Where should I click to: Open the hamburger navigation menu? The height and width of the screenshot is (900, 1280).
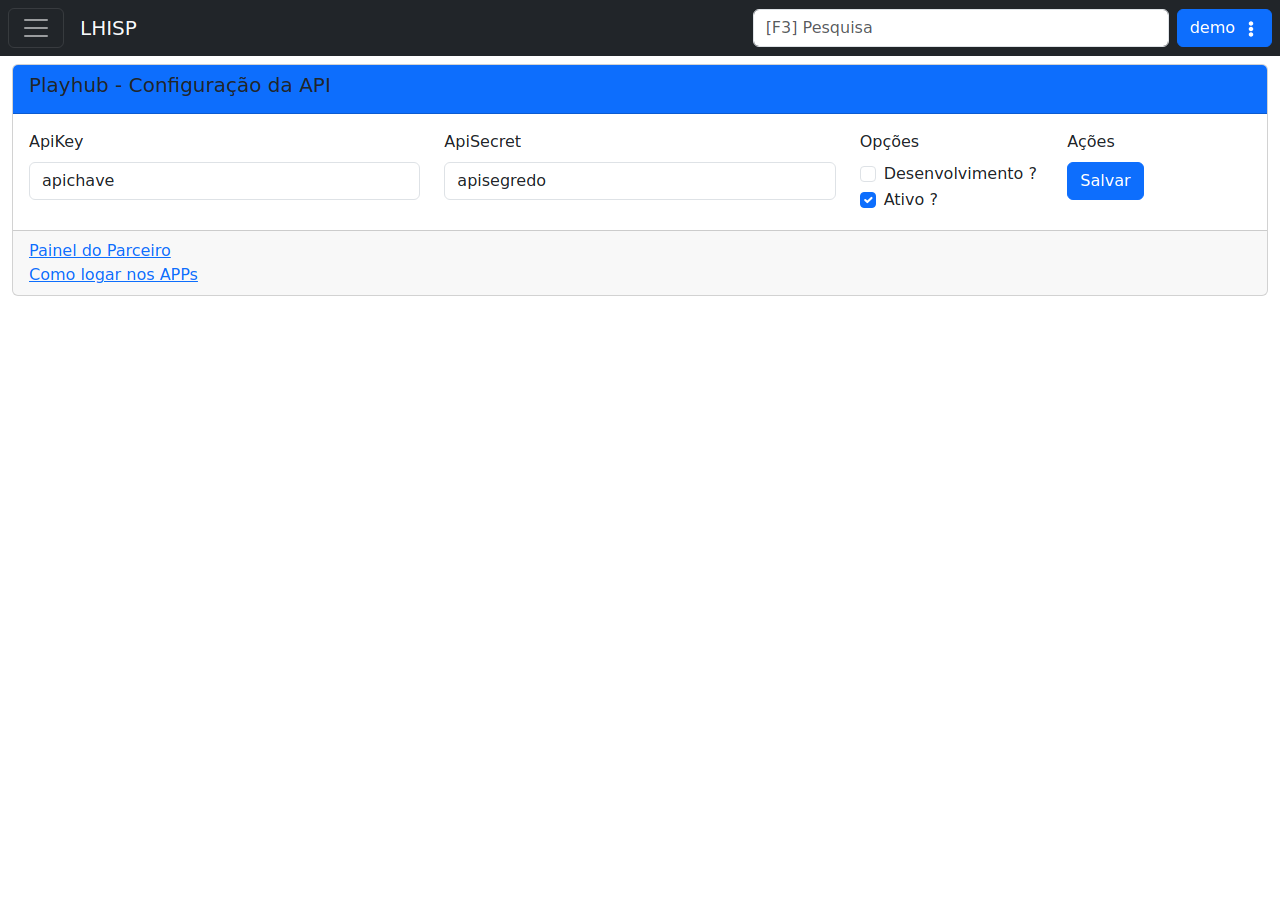click(x=36, y=28)
